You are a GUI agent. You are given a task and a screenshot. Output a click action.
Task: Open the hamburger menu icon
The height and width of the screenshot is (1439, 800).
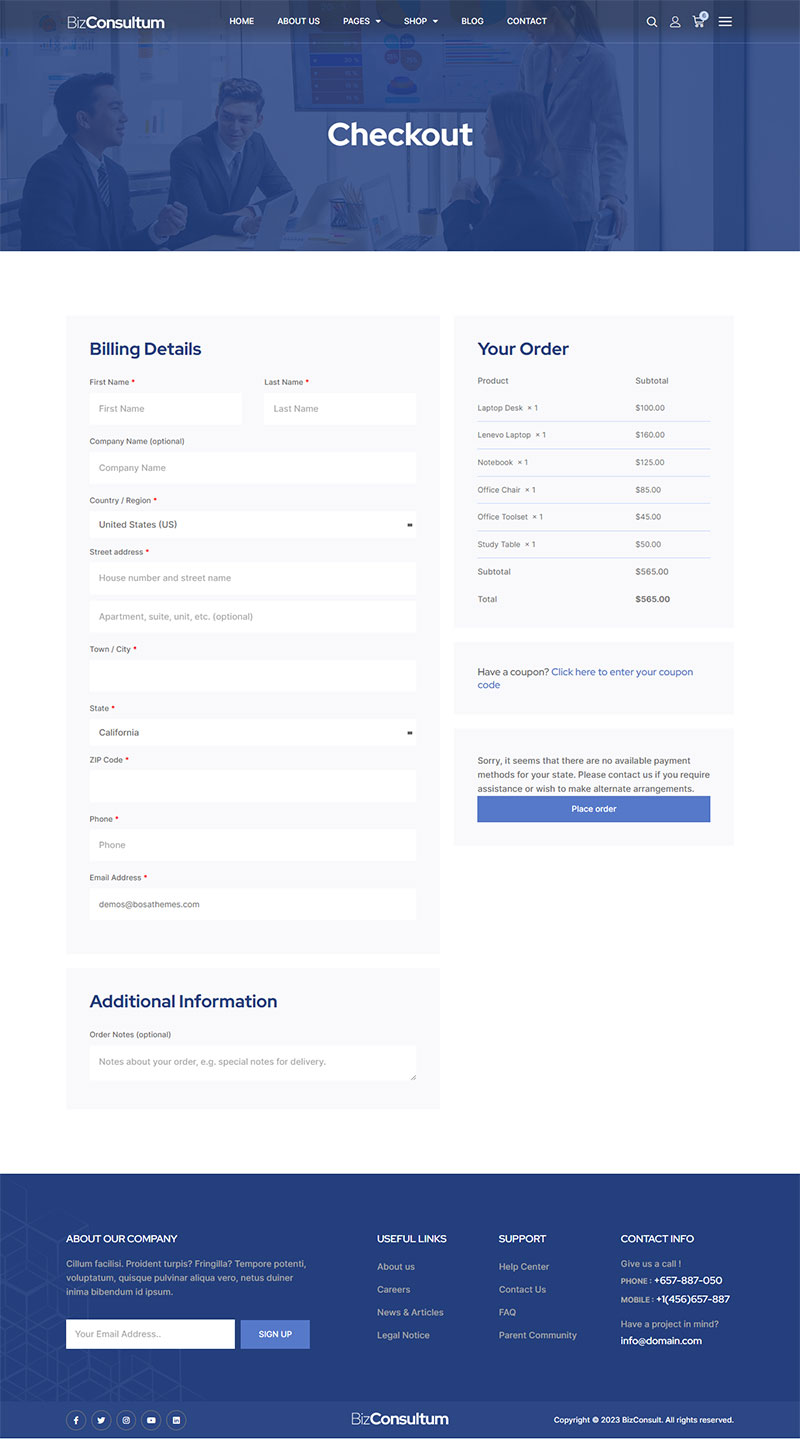coord(725,21)
